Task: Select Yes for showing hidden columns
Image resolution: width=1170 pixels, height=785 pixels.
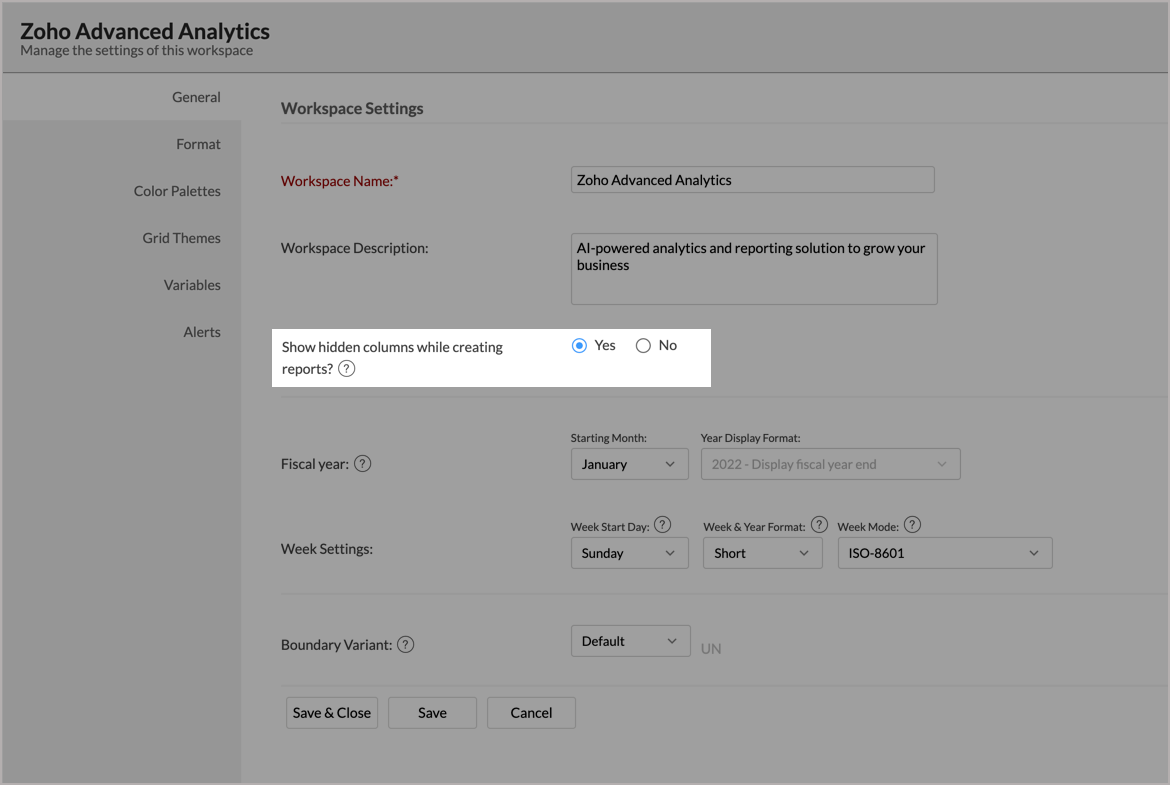Action: (x=579, y=346)
